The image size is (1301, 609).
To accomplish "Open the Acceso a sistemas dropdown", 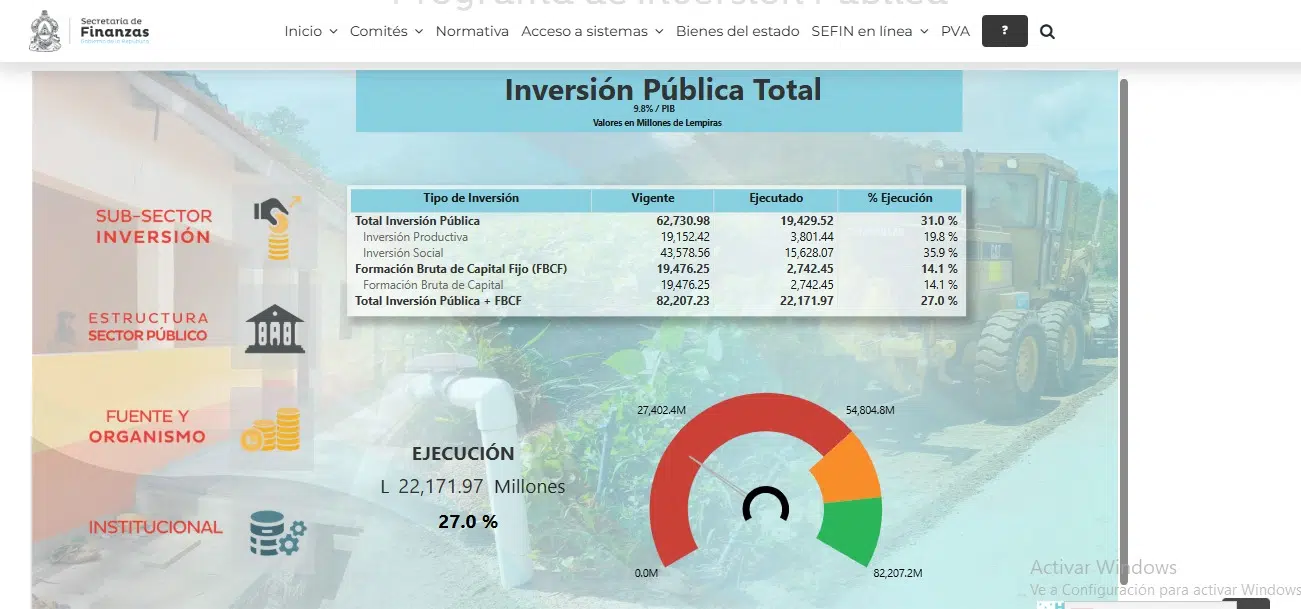I will point(592,32).
